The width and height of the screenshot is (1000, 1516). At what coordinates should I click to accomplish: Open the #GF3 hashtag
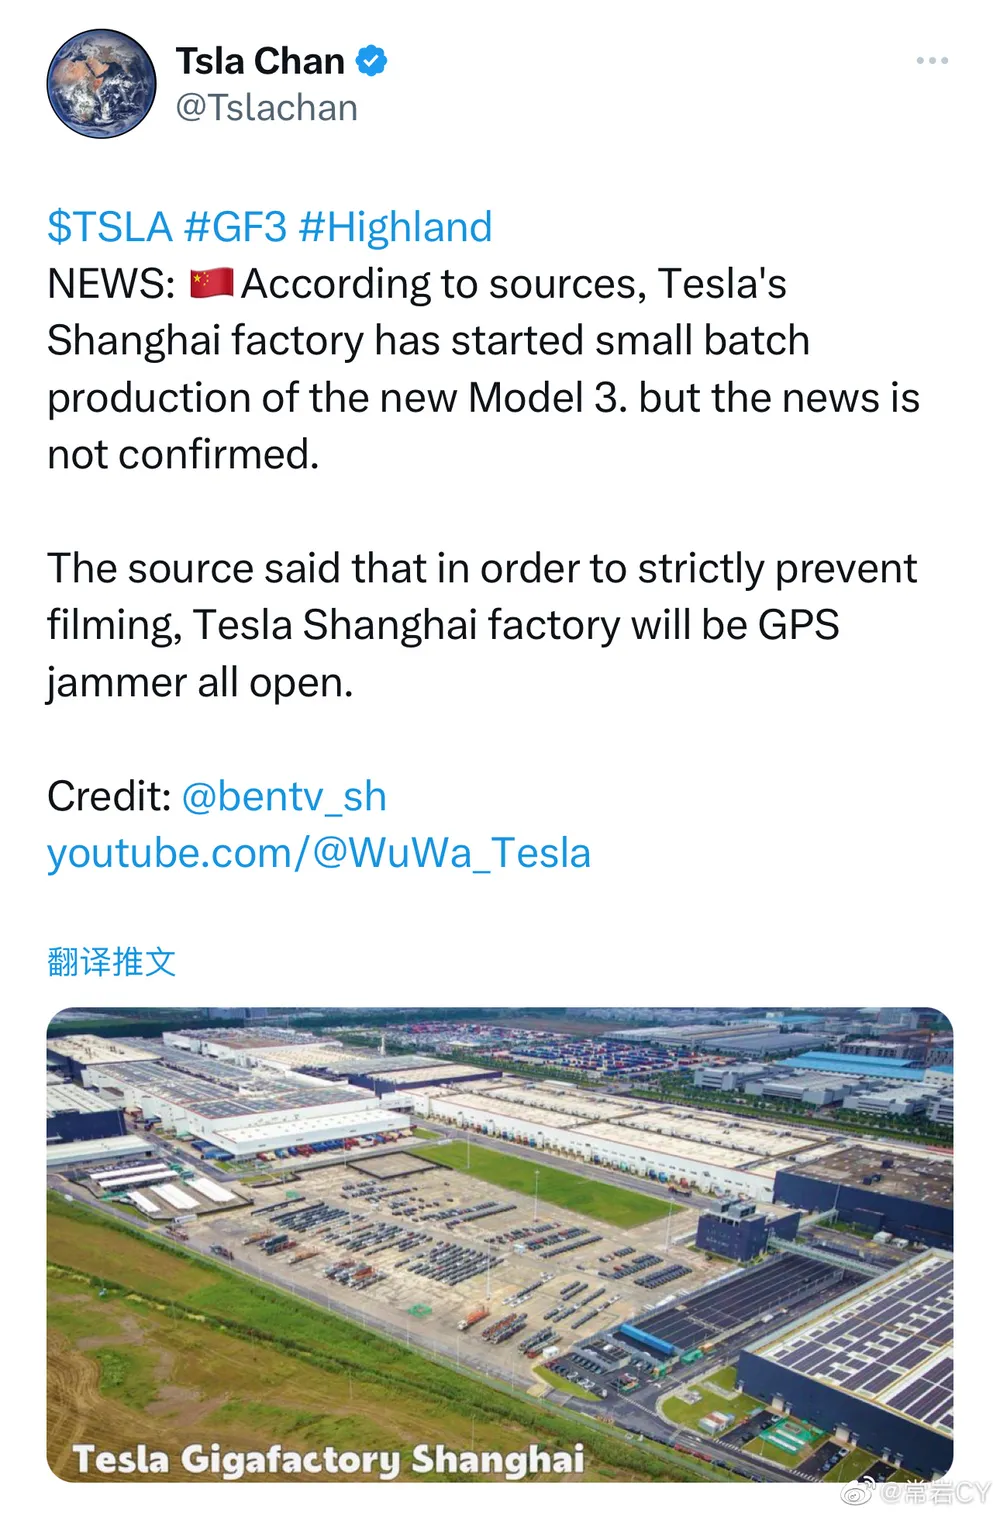coord(236,227)
